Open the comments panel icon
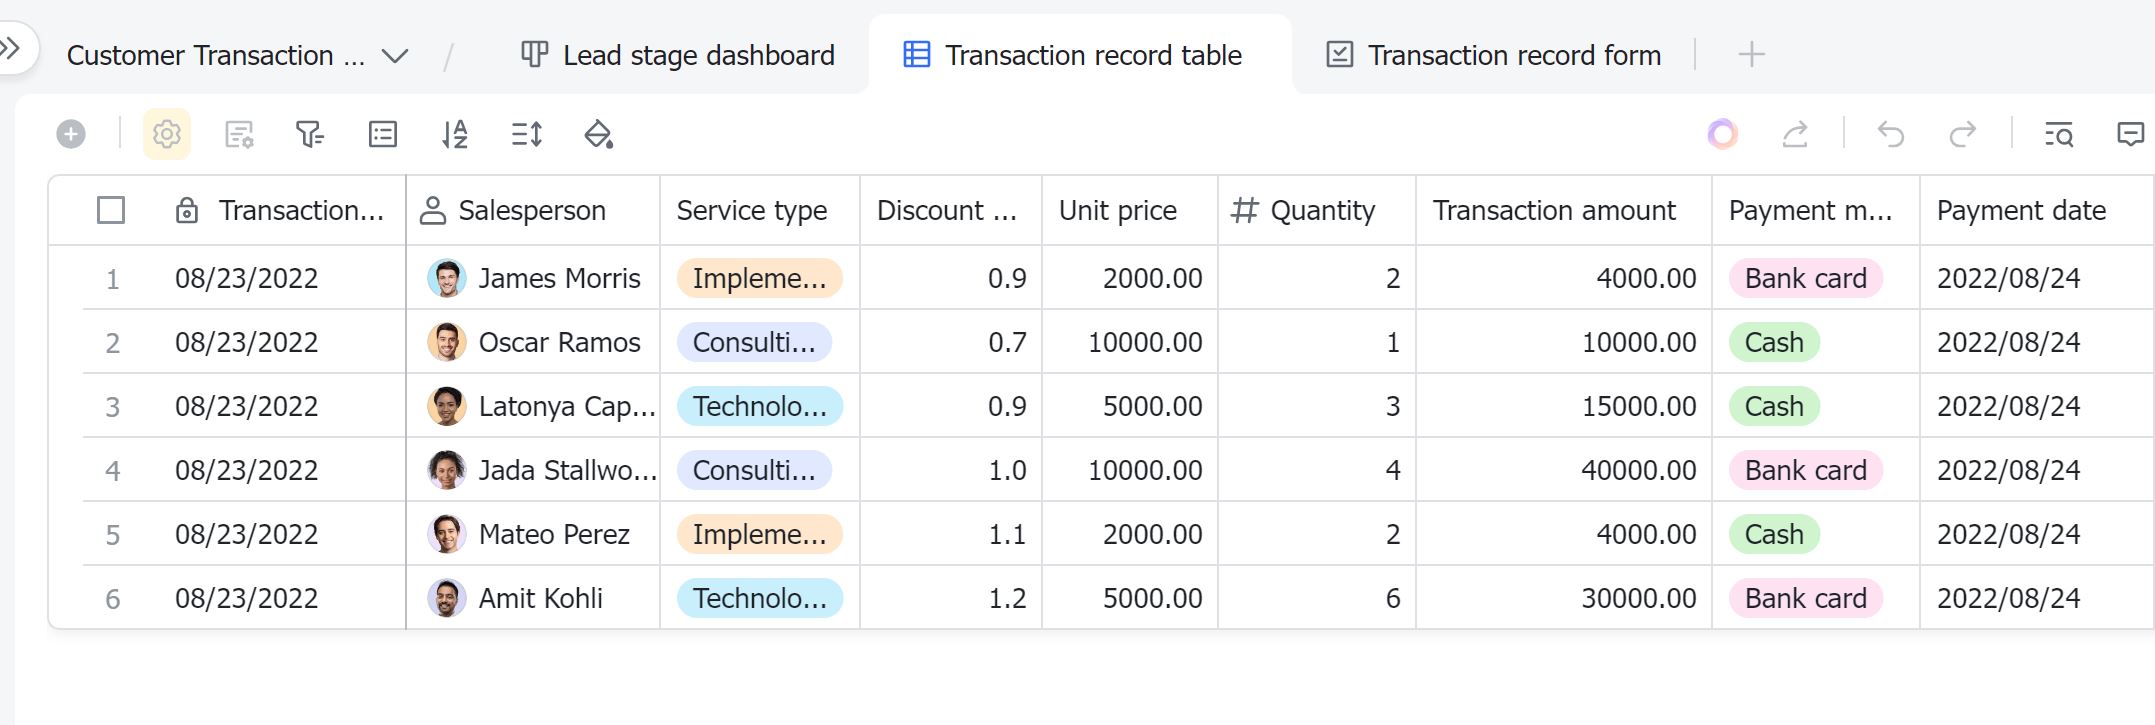2155x725 pixels. 2131,134
